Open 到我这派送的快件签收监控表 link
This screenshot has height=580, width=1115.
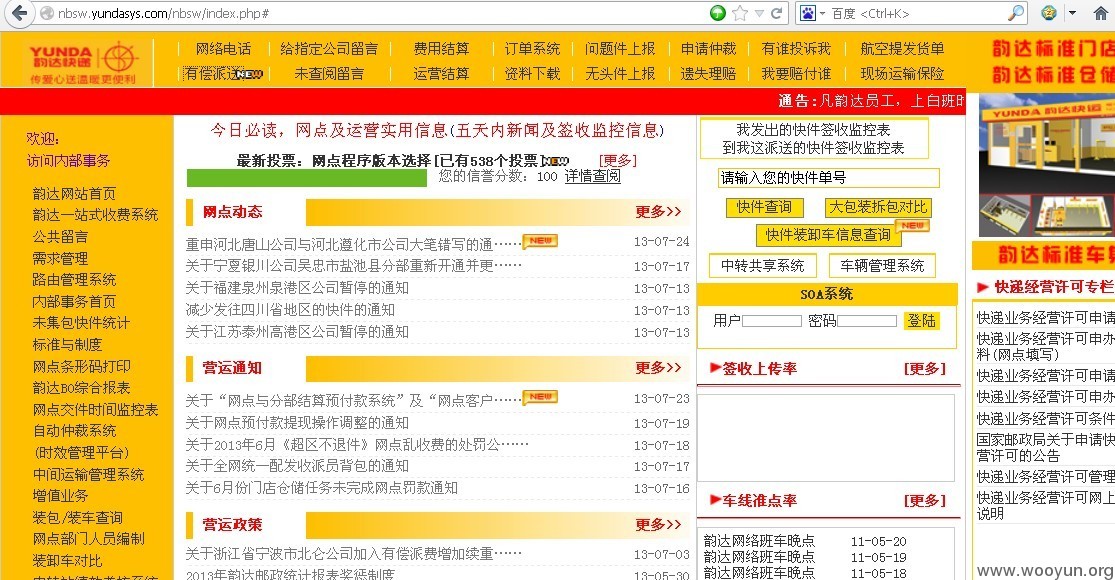tap(813, 148)
